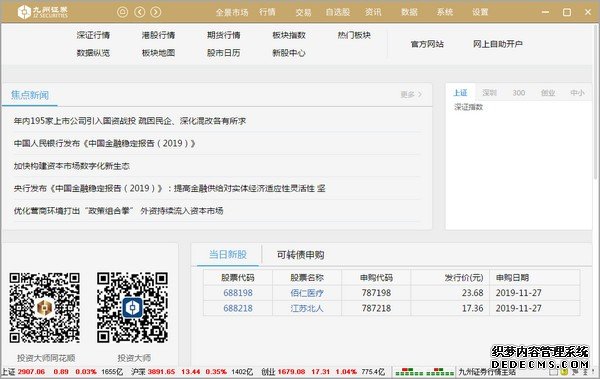Click the 投资大师 QR code with blue logo
600x379 pixels.
coord(132,308)
